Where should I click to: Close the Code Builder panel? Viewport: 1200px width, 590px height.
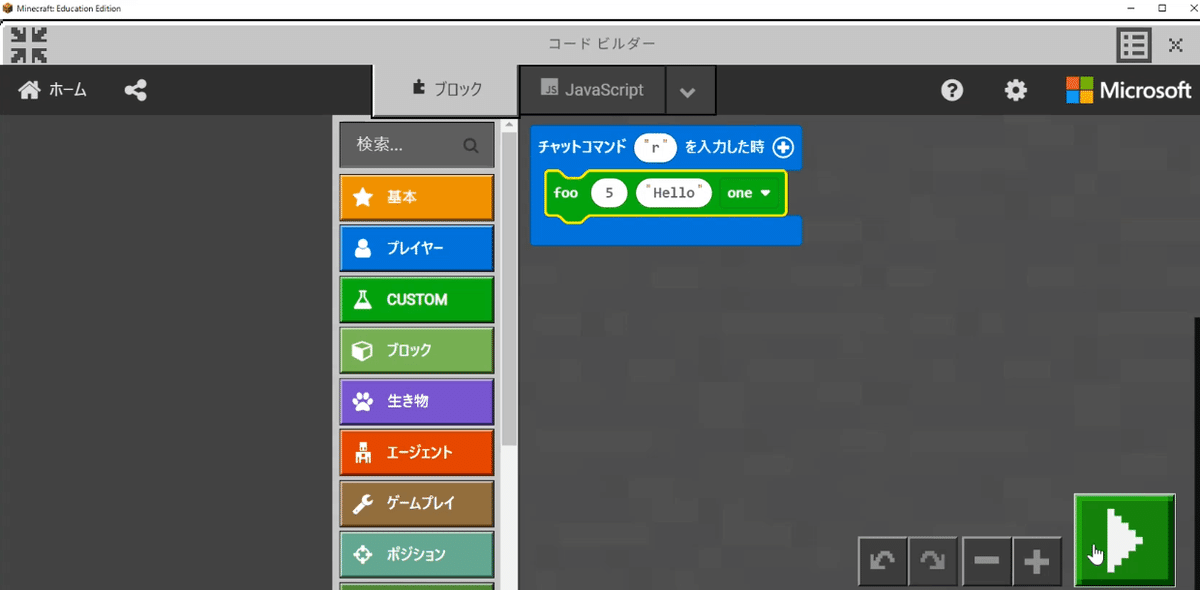click(1176, 45)
